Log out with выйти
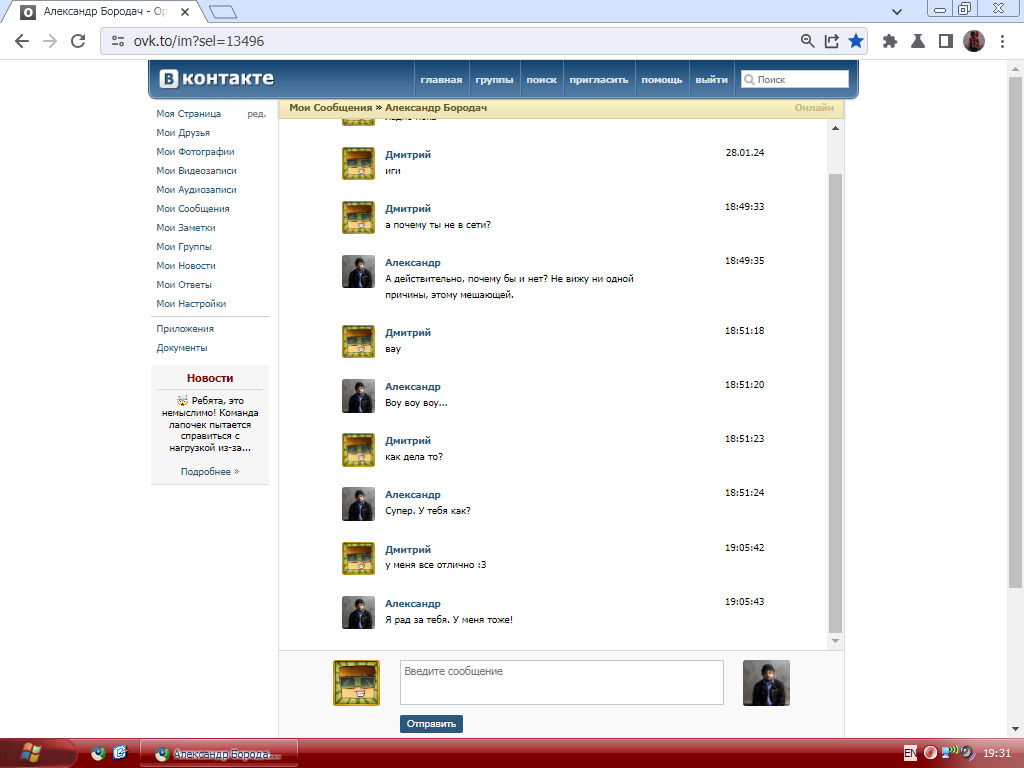The image size is (1024, 768). pos(711,80)
